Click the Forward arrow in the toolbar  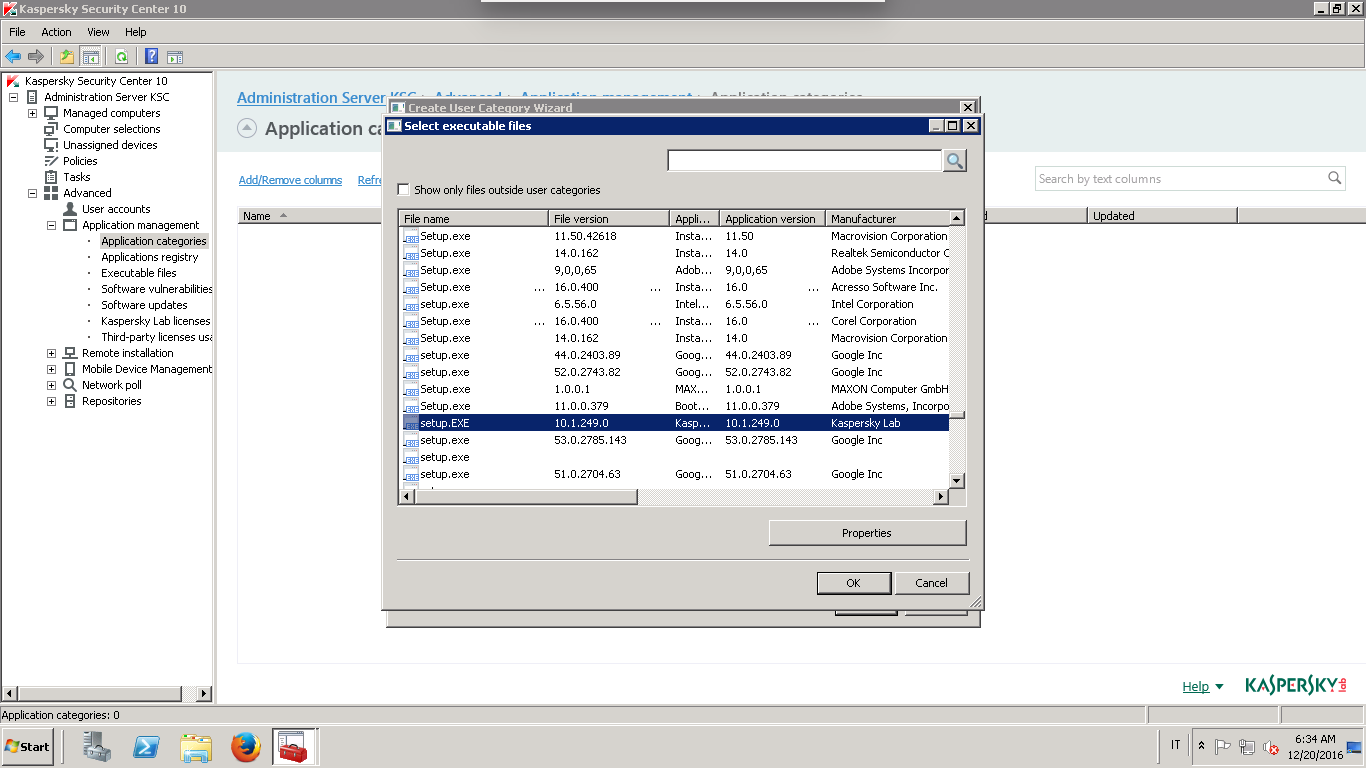pyautogui.click(x=36, y=56)
